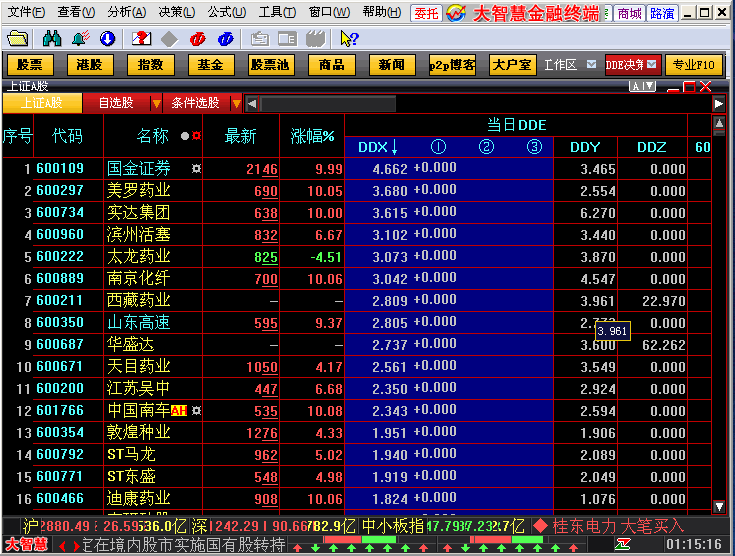735x556 pixels.
Task: Click the 大智慧 logo in status bar
Action: point(27,544)
